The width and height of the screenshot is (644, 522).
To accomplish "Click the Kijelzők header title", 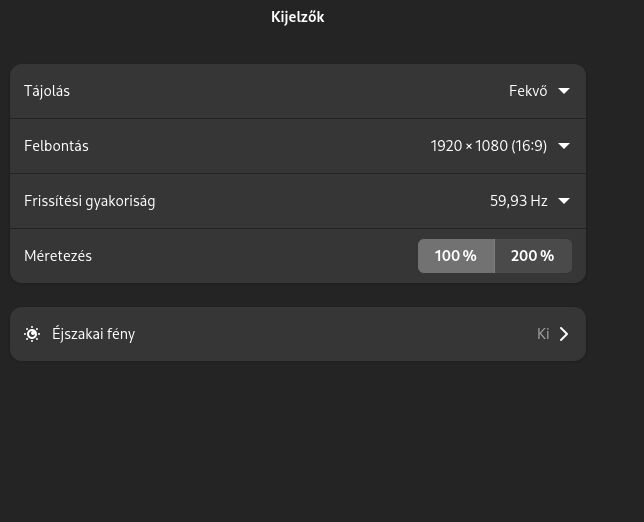I will pyautogui.click(x=298, y=17).
